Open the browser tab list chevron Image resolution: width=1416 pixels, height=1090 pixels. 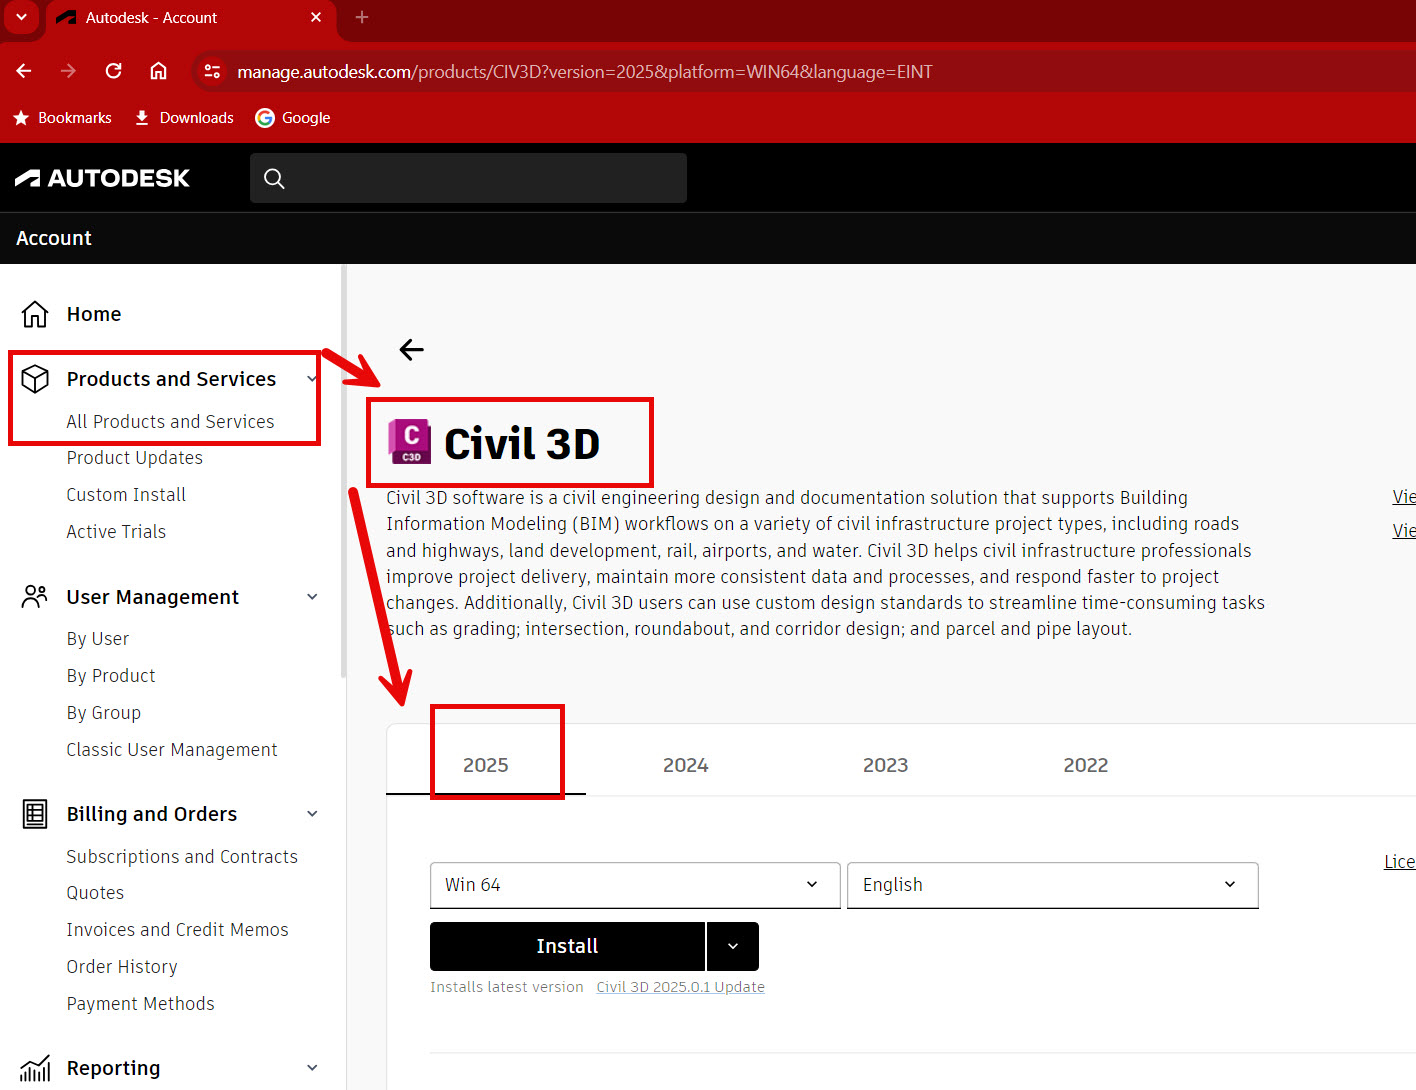(x=21, y=17)
